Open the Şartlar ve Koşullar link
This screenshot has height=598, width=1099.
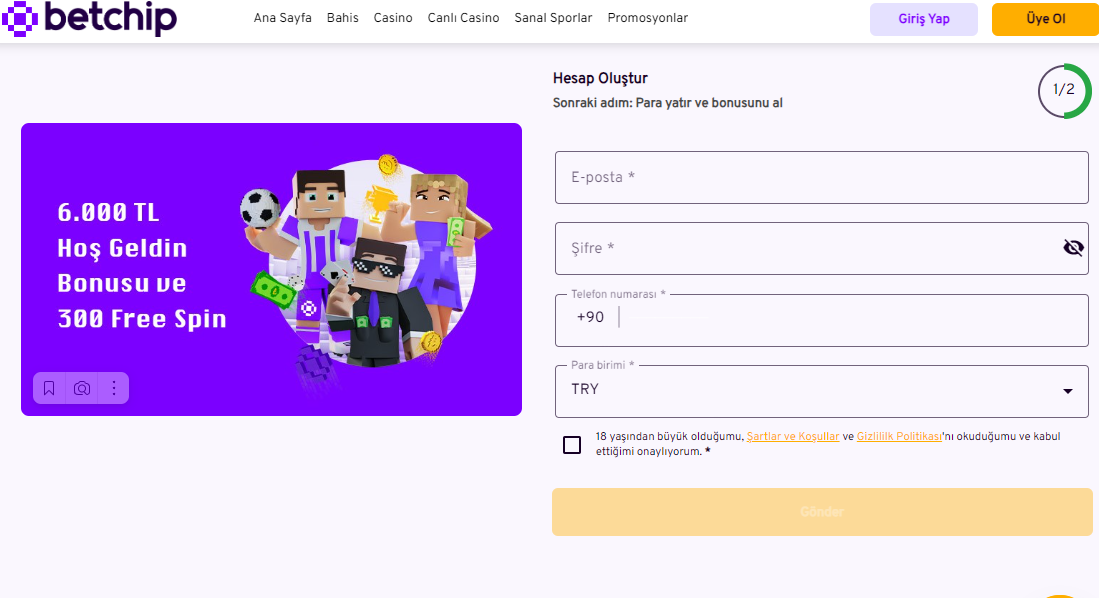(x=793, y=436)
